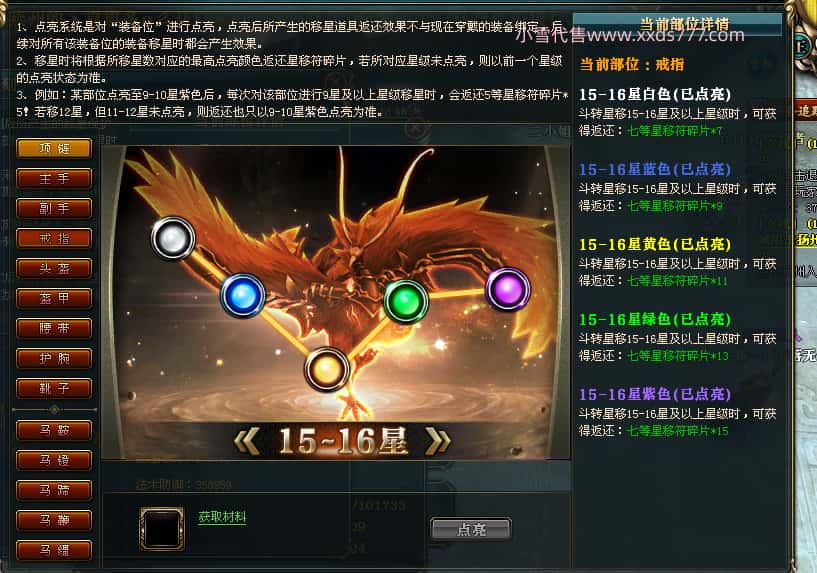Select the blue orb node
This screenshot has width=817, height=573.
click(x=243, y=295)
